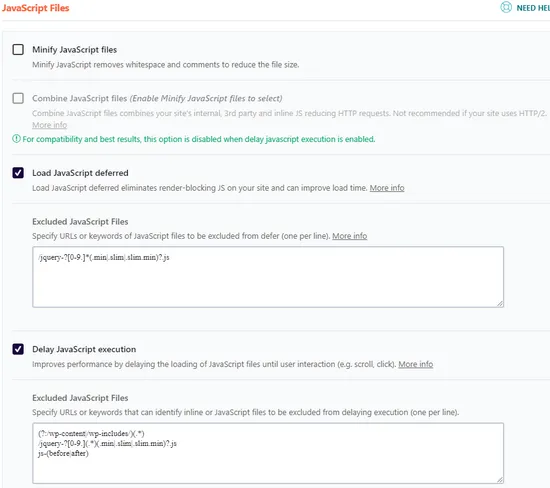Viewport: 550px width, 488px height.
Task: Click the js-(before|after) line in the textarea
Action: 63,453
